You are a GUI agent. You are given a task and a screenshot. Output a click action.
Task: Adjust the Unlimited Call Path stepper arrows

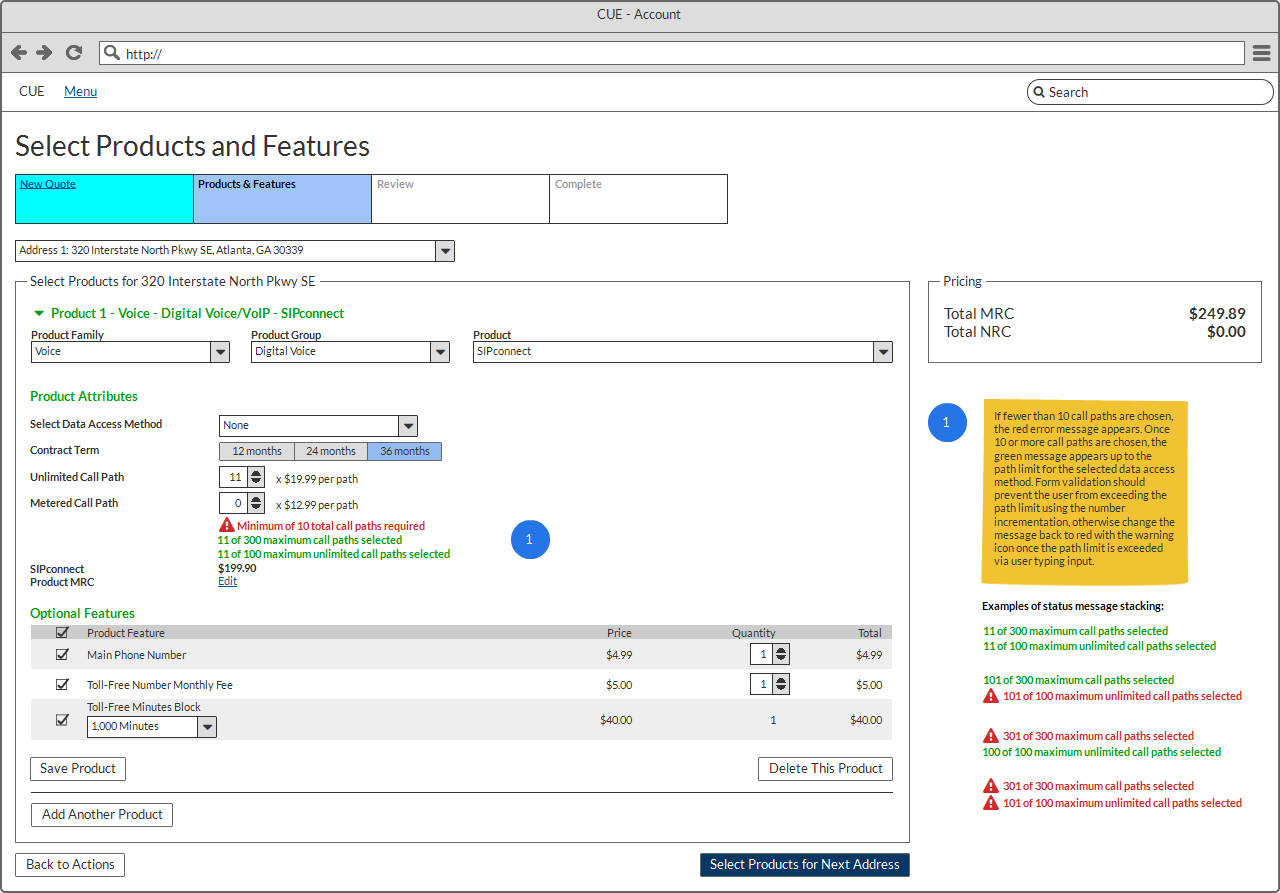coord(256,477)
